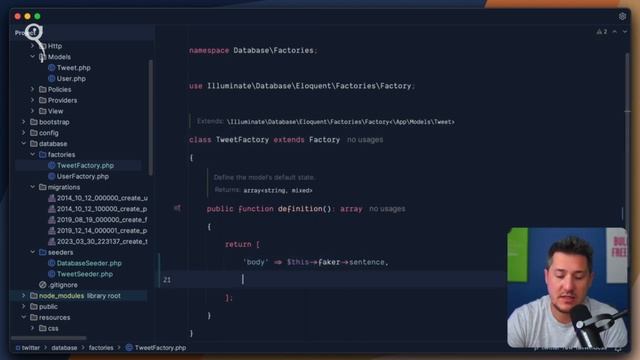Click 'no usages' hint beside definition()
The image size is (640, 360).
[387, 209]
